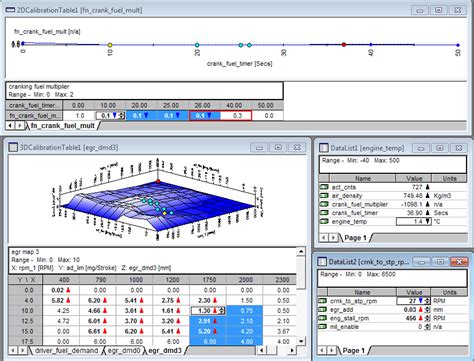Click the DataList1 window title icon

coord(324,148)
